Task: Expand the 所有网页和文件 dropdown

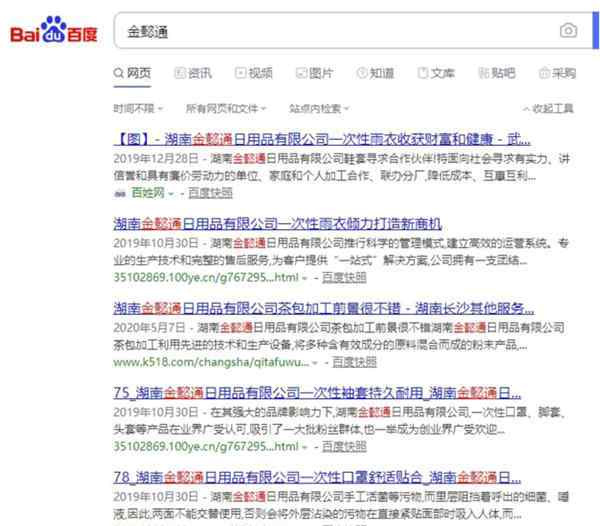Action: [x=226, y=109]
